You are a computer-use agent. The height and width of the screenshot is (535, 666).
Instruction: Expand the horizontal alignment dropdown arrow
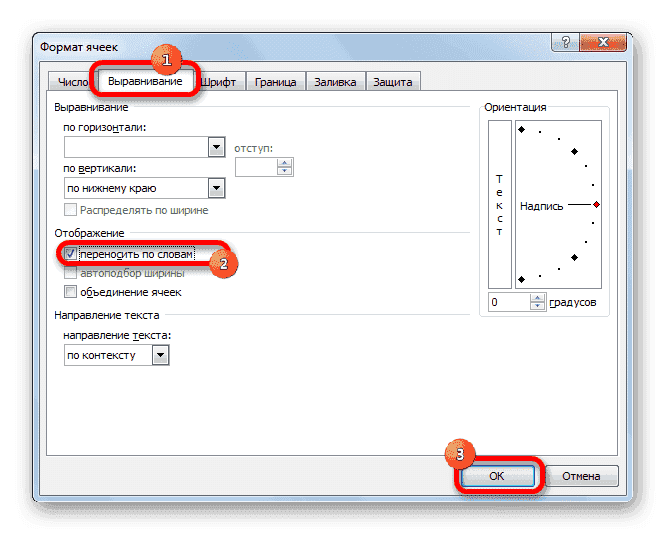pos(217,147)
